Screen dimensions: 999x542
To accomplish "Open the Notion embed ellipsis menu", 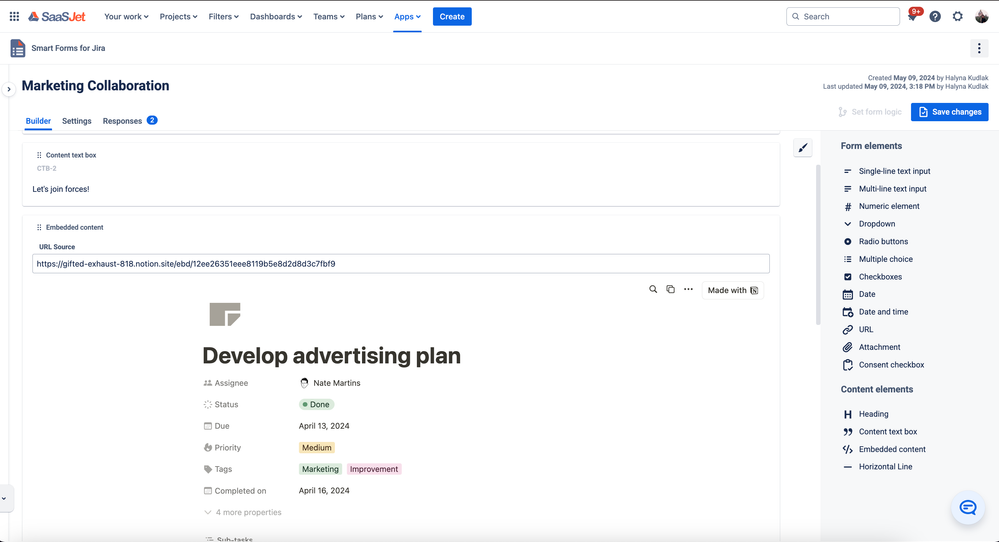I will [688, 289].
